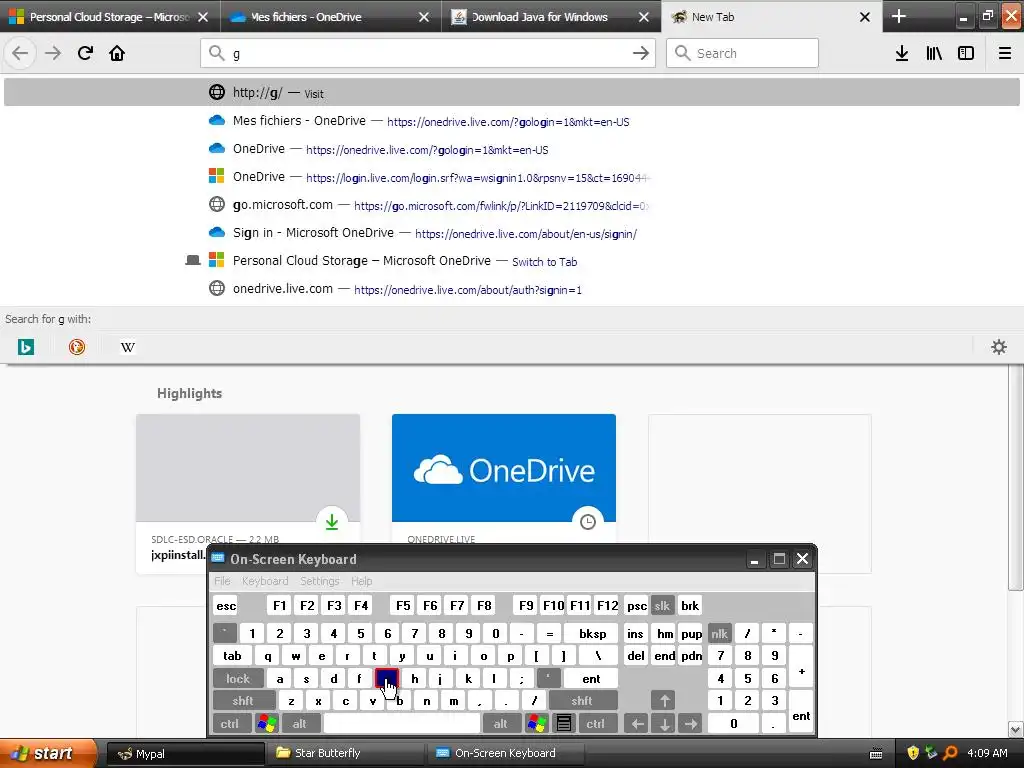Viewport: 1024px width, 768px height.
Task: Click the left arrow key on the on-screen keyboard
Action: pyautogui.click(x=637, y=724)
